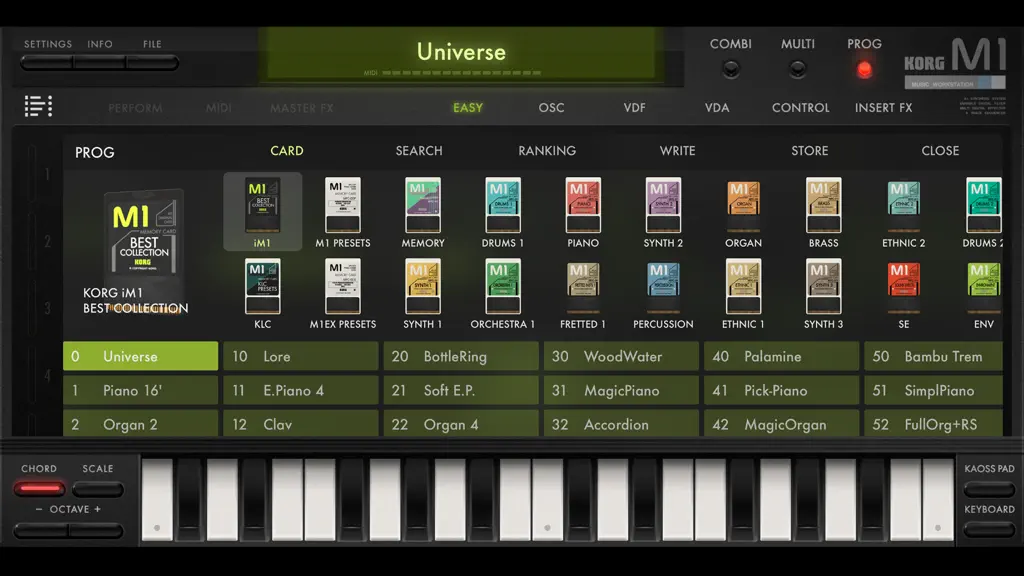The height and width of the screenshot is (576, 1024).
Task: Click CLOSE in the browser
Action: 940,151
